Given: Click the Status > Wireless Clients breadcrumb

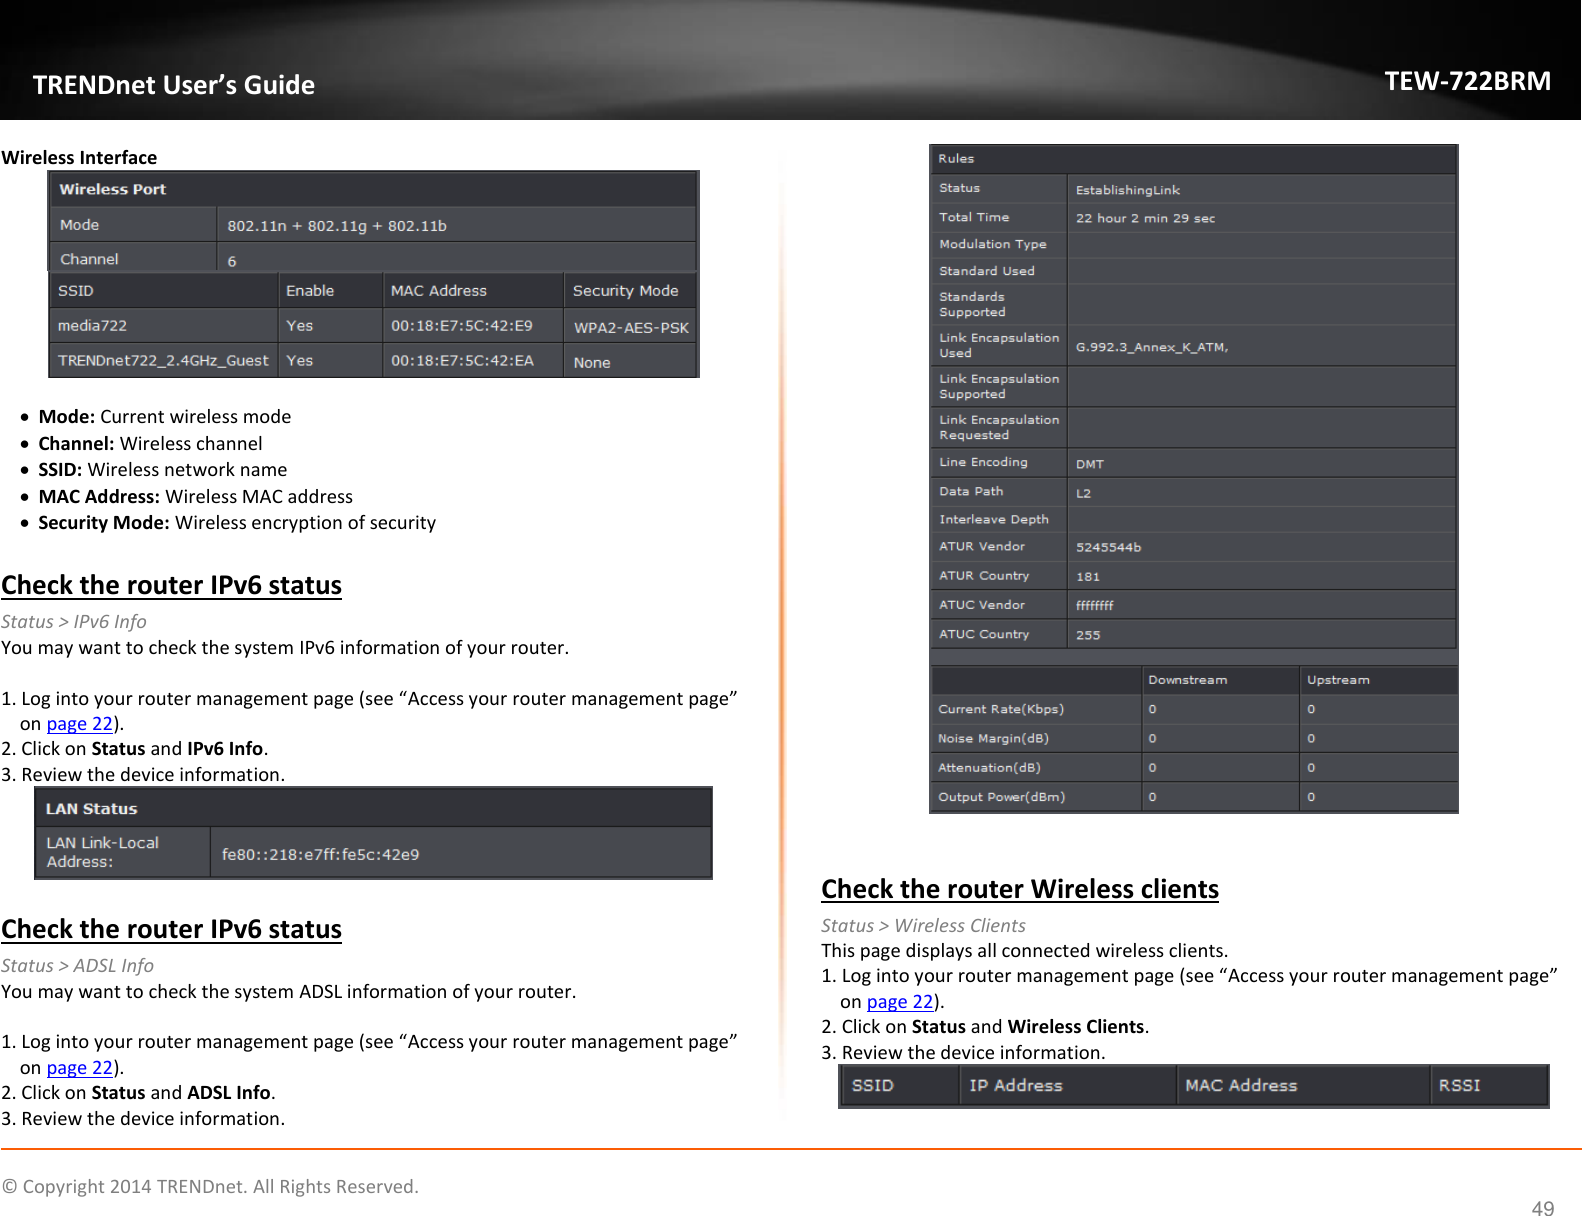Looking at the screenshot, I should (x=923, y=925).
